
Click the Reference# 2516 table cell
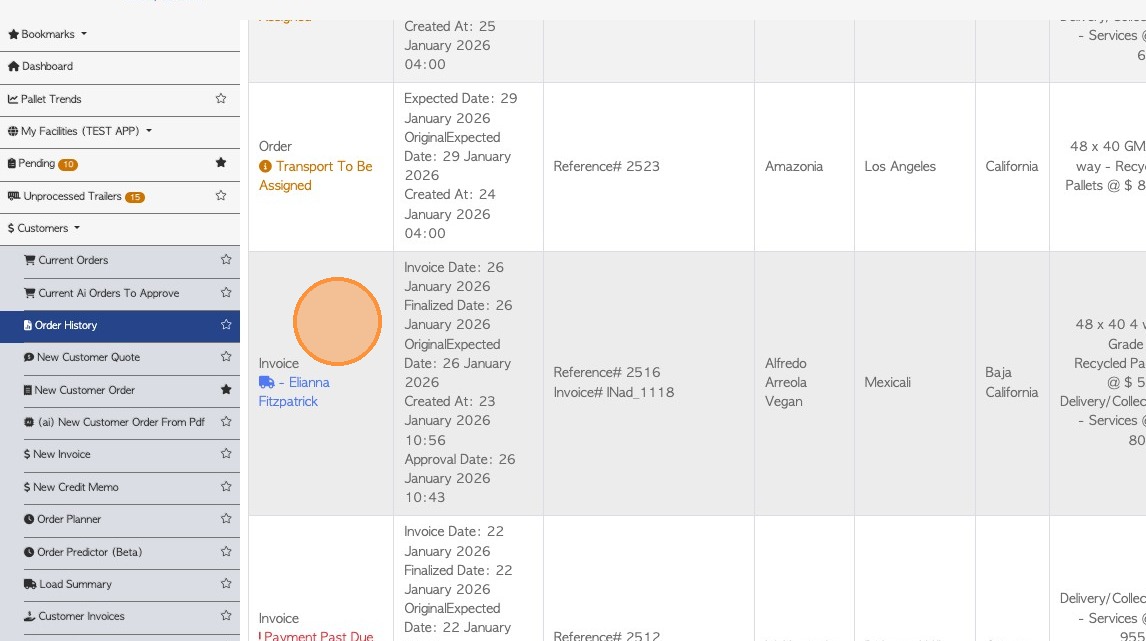(648, 382)
